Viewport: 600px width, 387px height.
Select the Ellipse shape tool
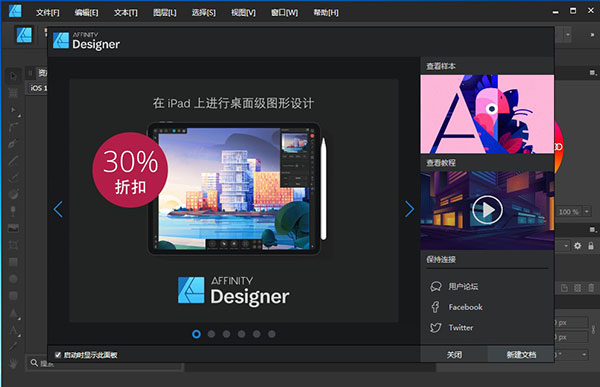coord(13,279)
